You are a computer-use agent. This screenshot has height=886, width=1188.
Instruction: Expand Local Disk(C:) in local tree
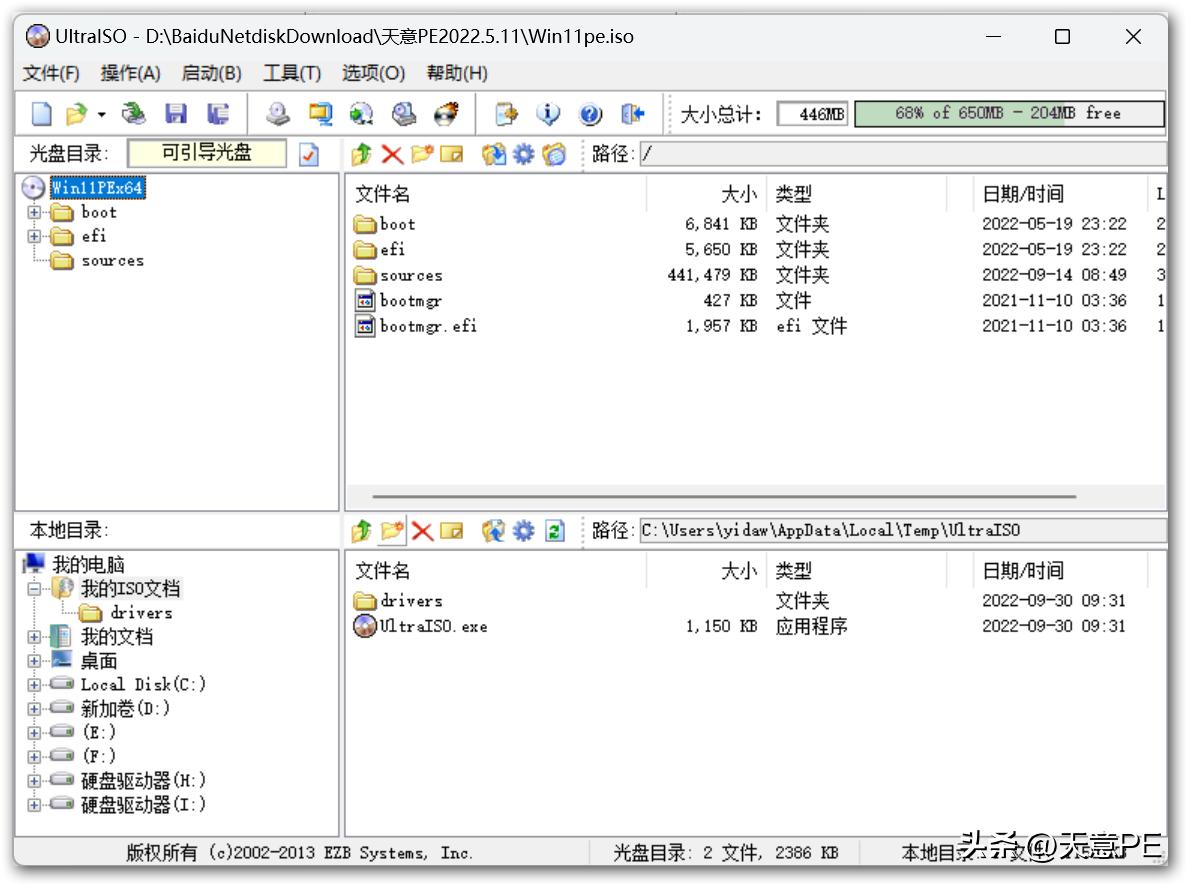pyautogui.click(x=33, y=684)
